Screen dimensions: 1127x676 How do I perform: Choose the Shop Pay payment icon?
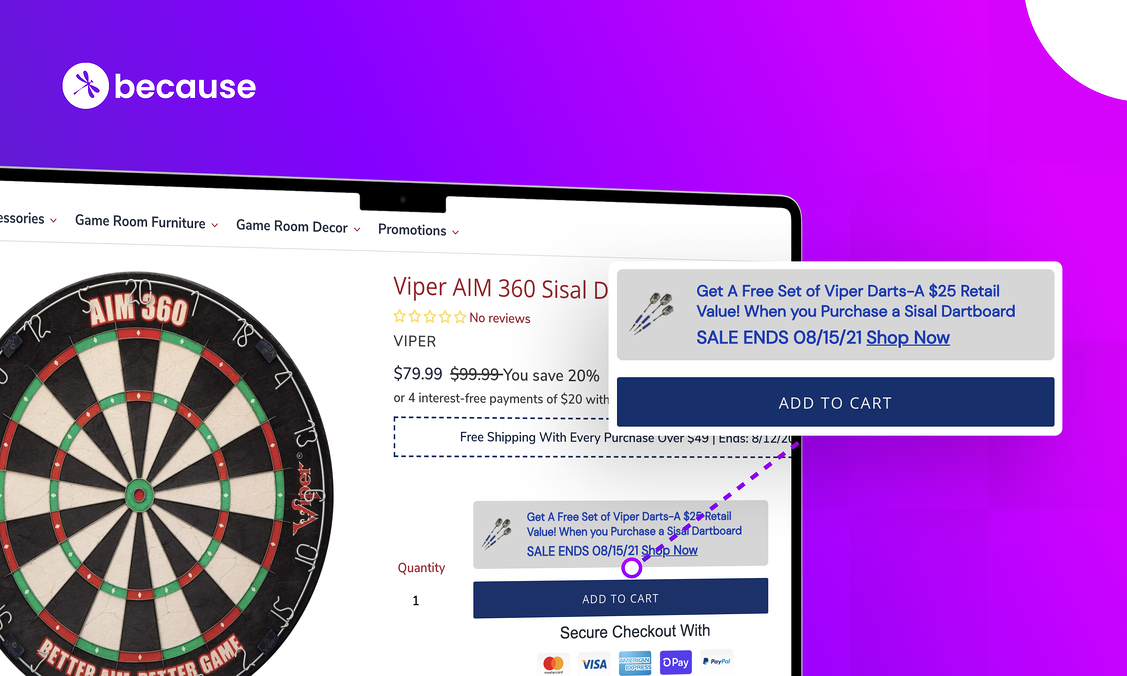[x=676, y=662]
